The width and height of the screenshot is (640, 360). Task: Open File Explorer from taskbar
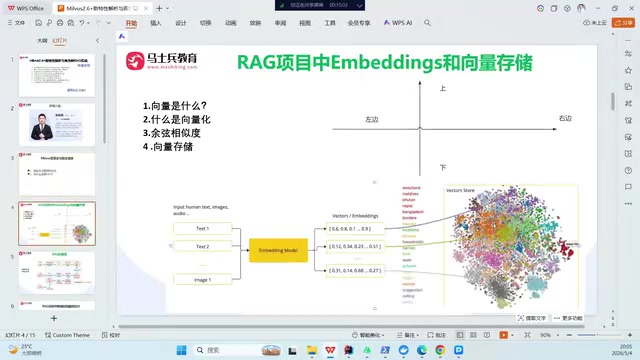click(x=312, y=350)
